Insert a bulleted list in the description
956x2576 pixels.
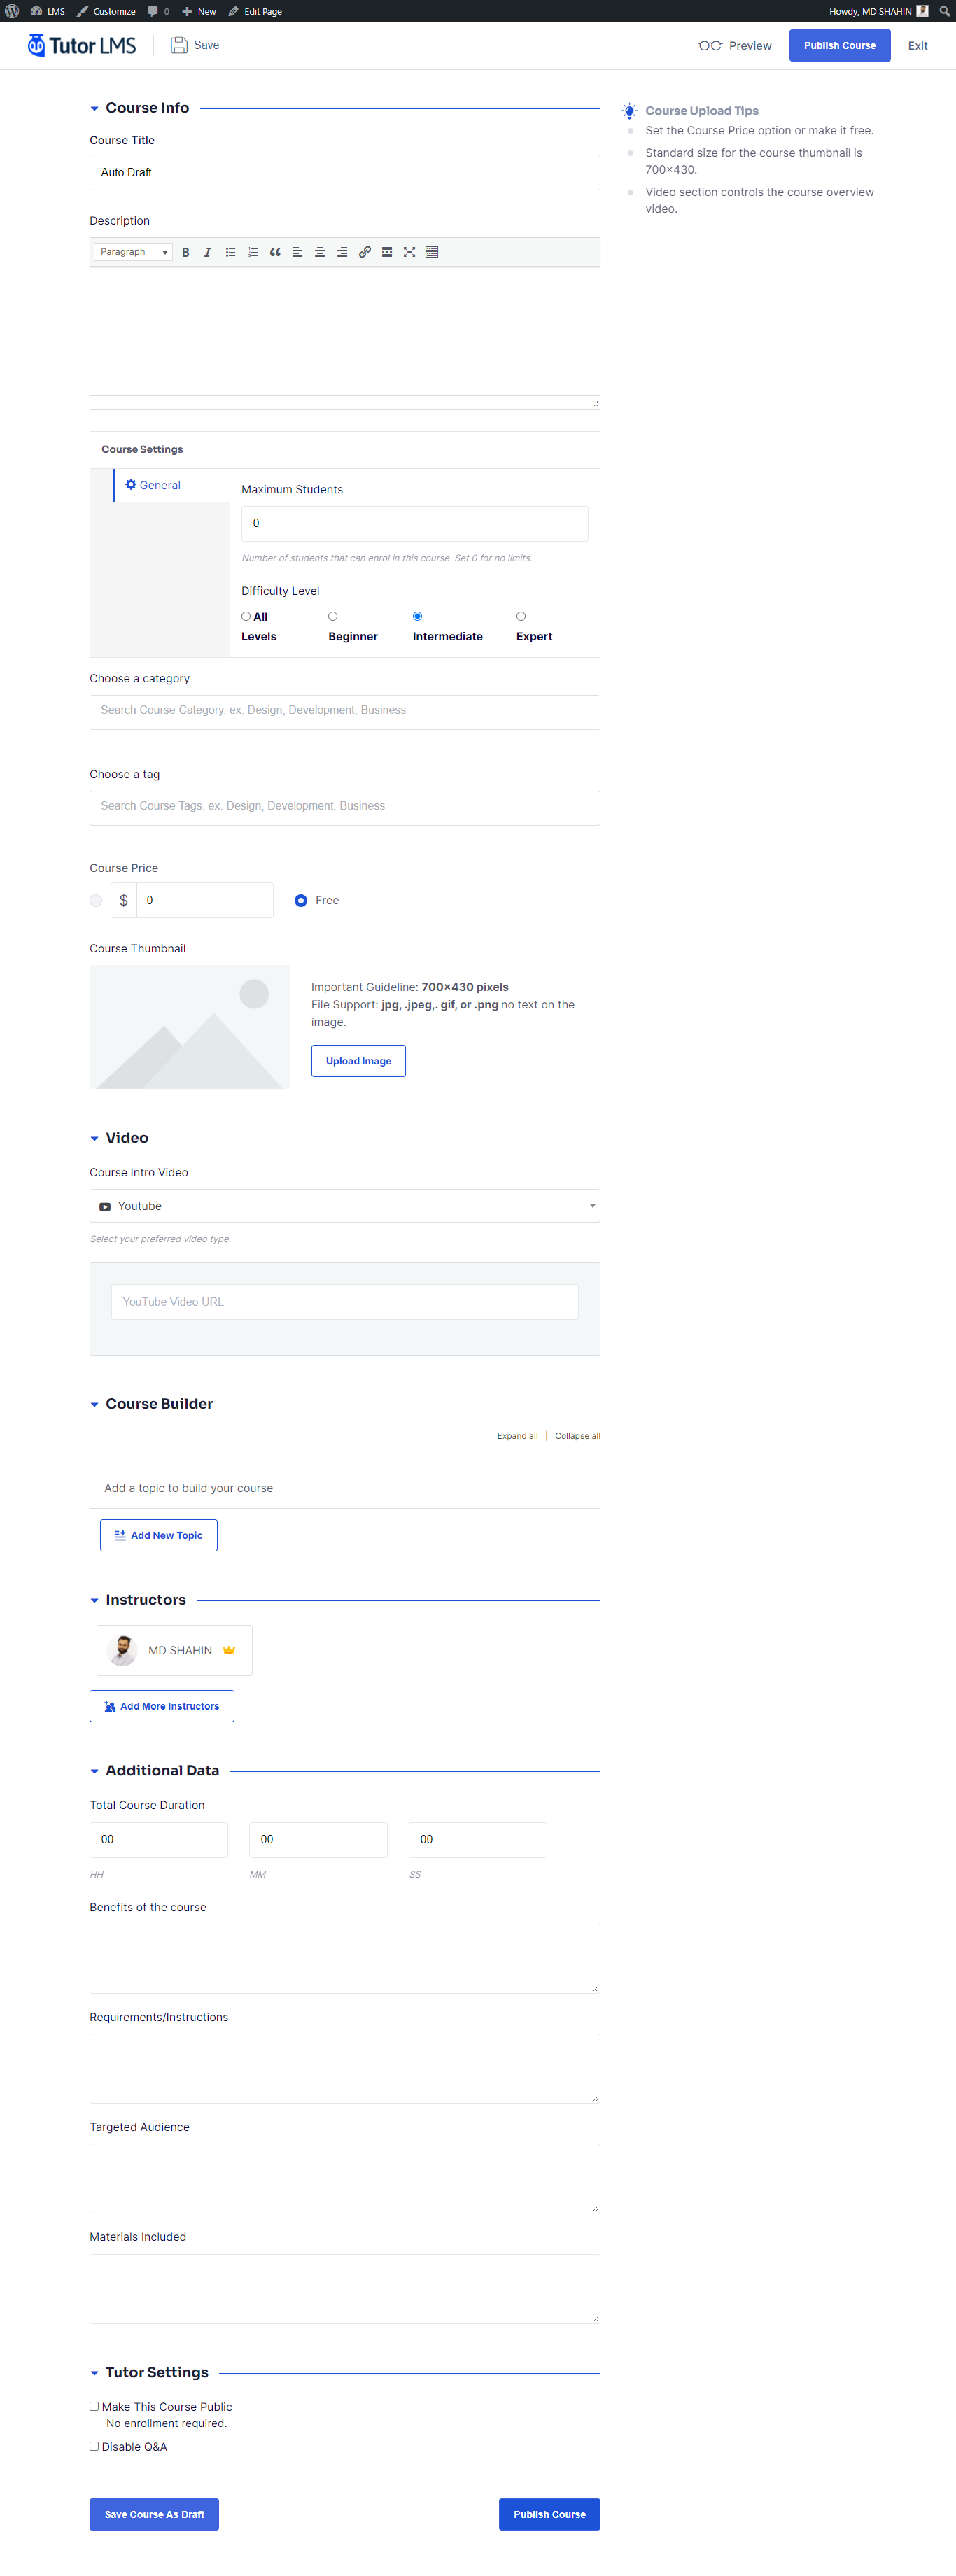(x=230, y=252)
